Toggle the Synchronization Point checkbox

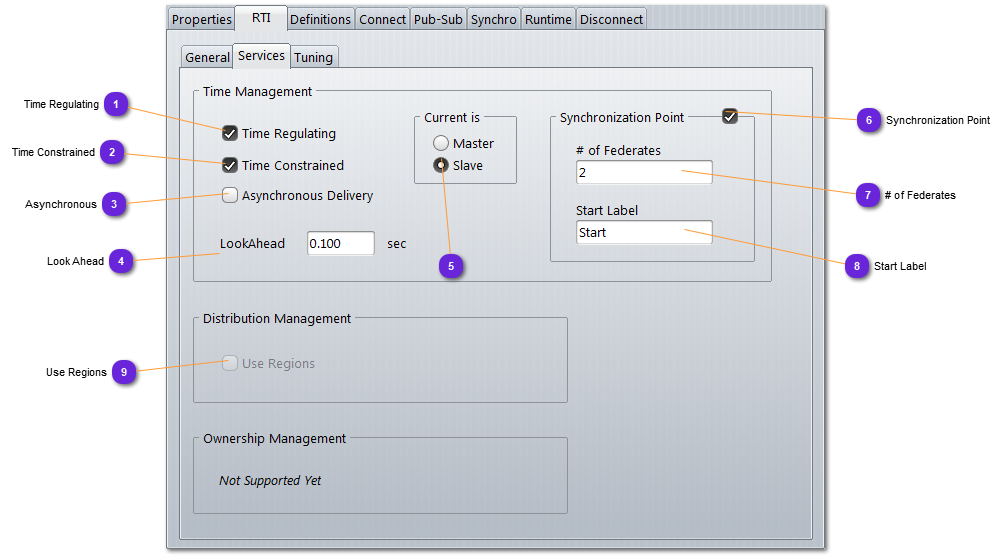coord(730,117)
